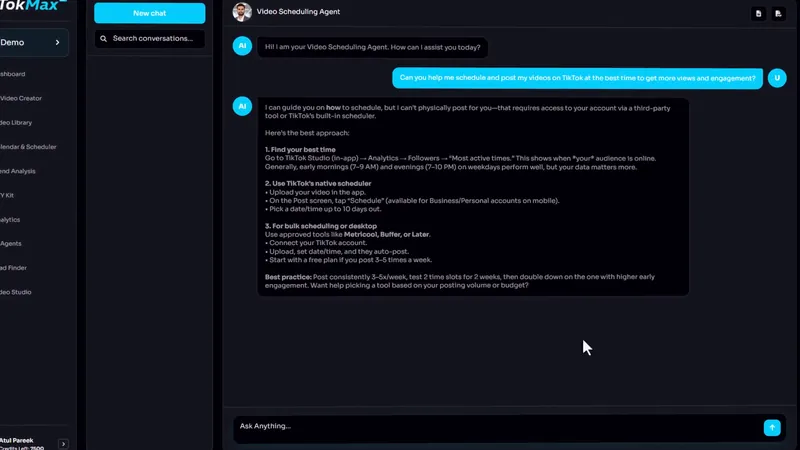The height and width of the screenshot is (450, 800).
Task: Open Video Studio
Action: click(16, 292)
